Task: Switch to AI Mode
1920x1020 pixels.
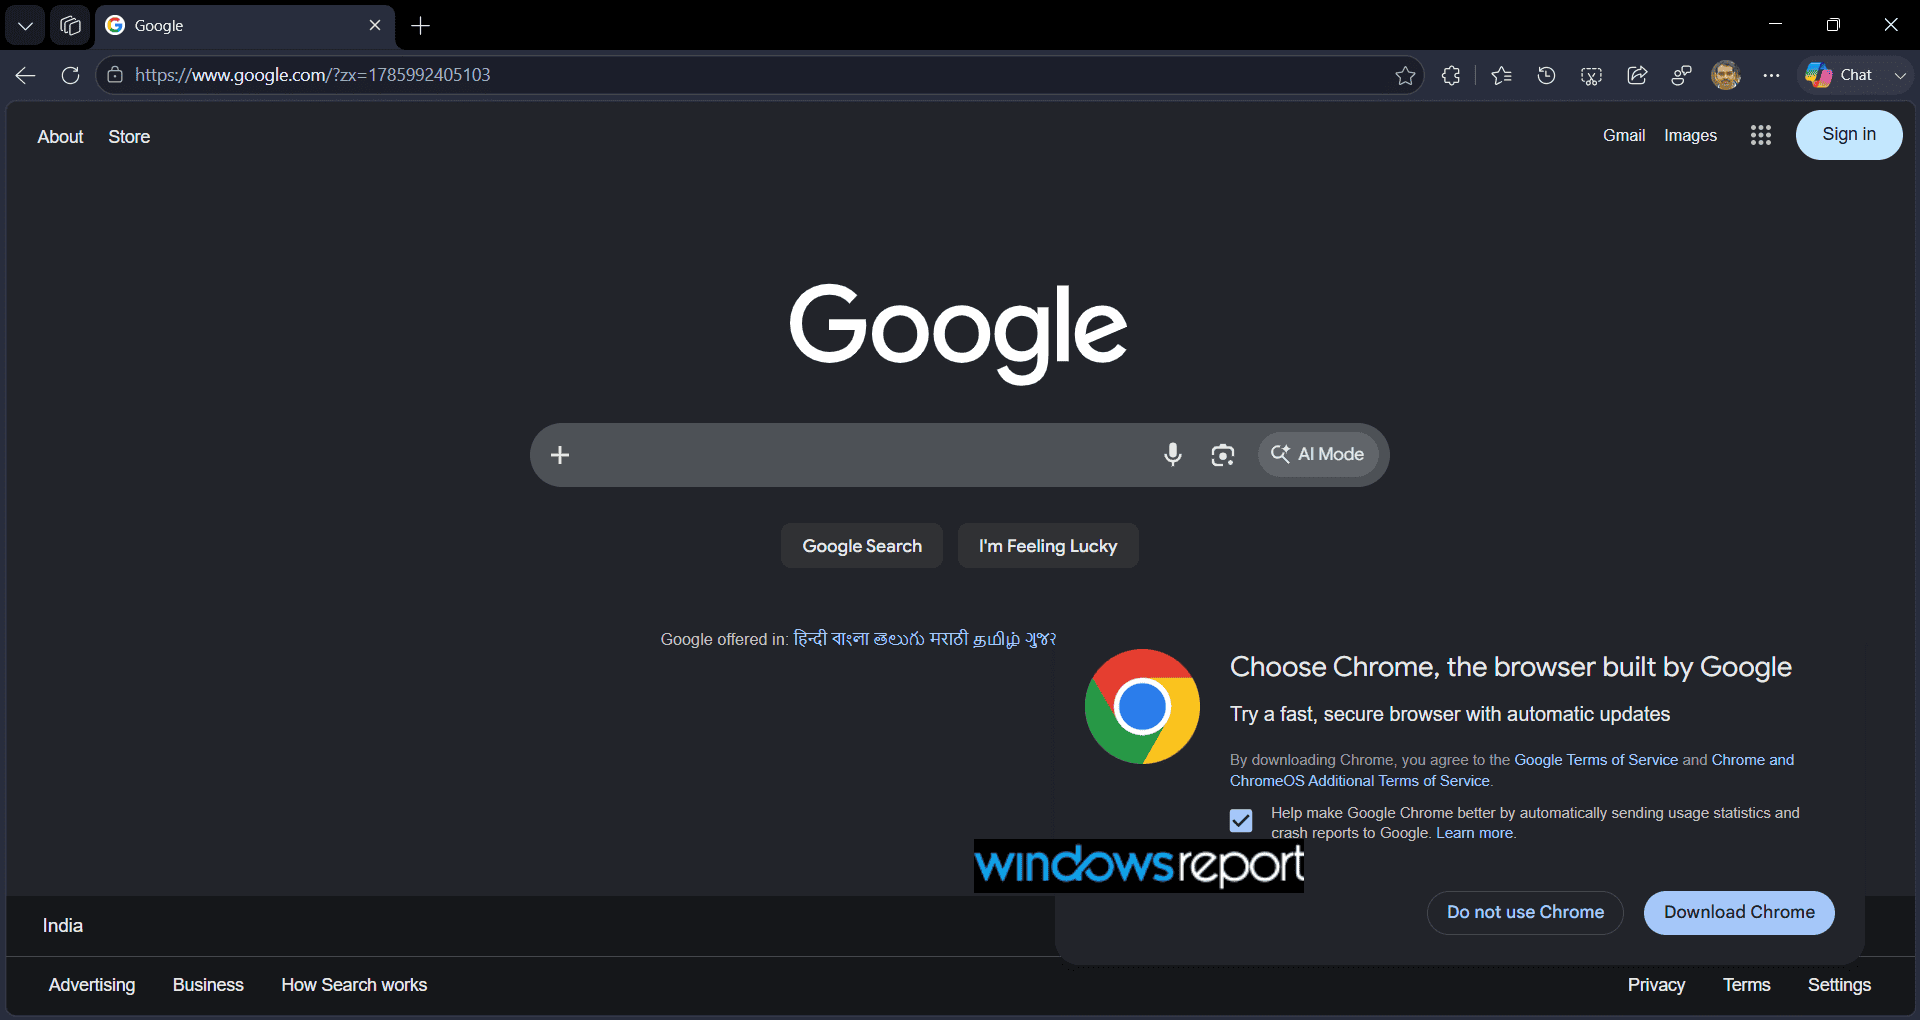Action: (1317, 455)
